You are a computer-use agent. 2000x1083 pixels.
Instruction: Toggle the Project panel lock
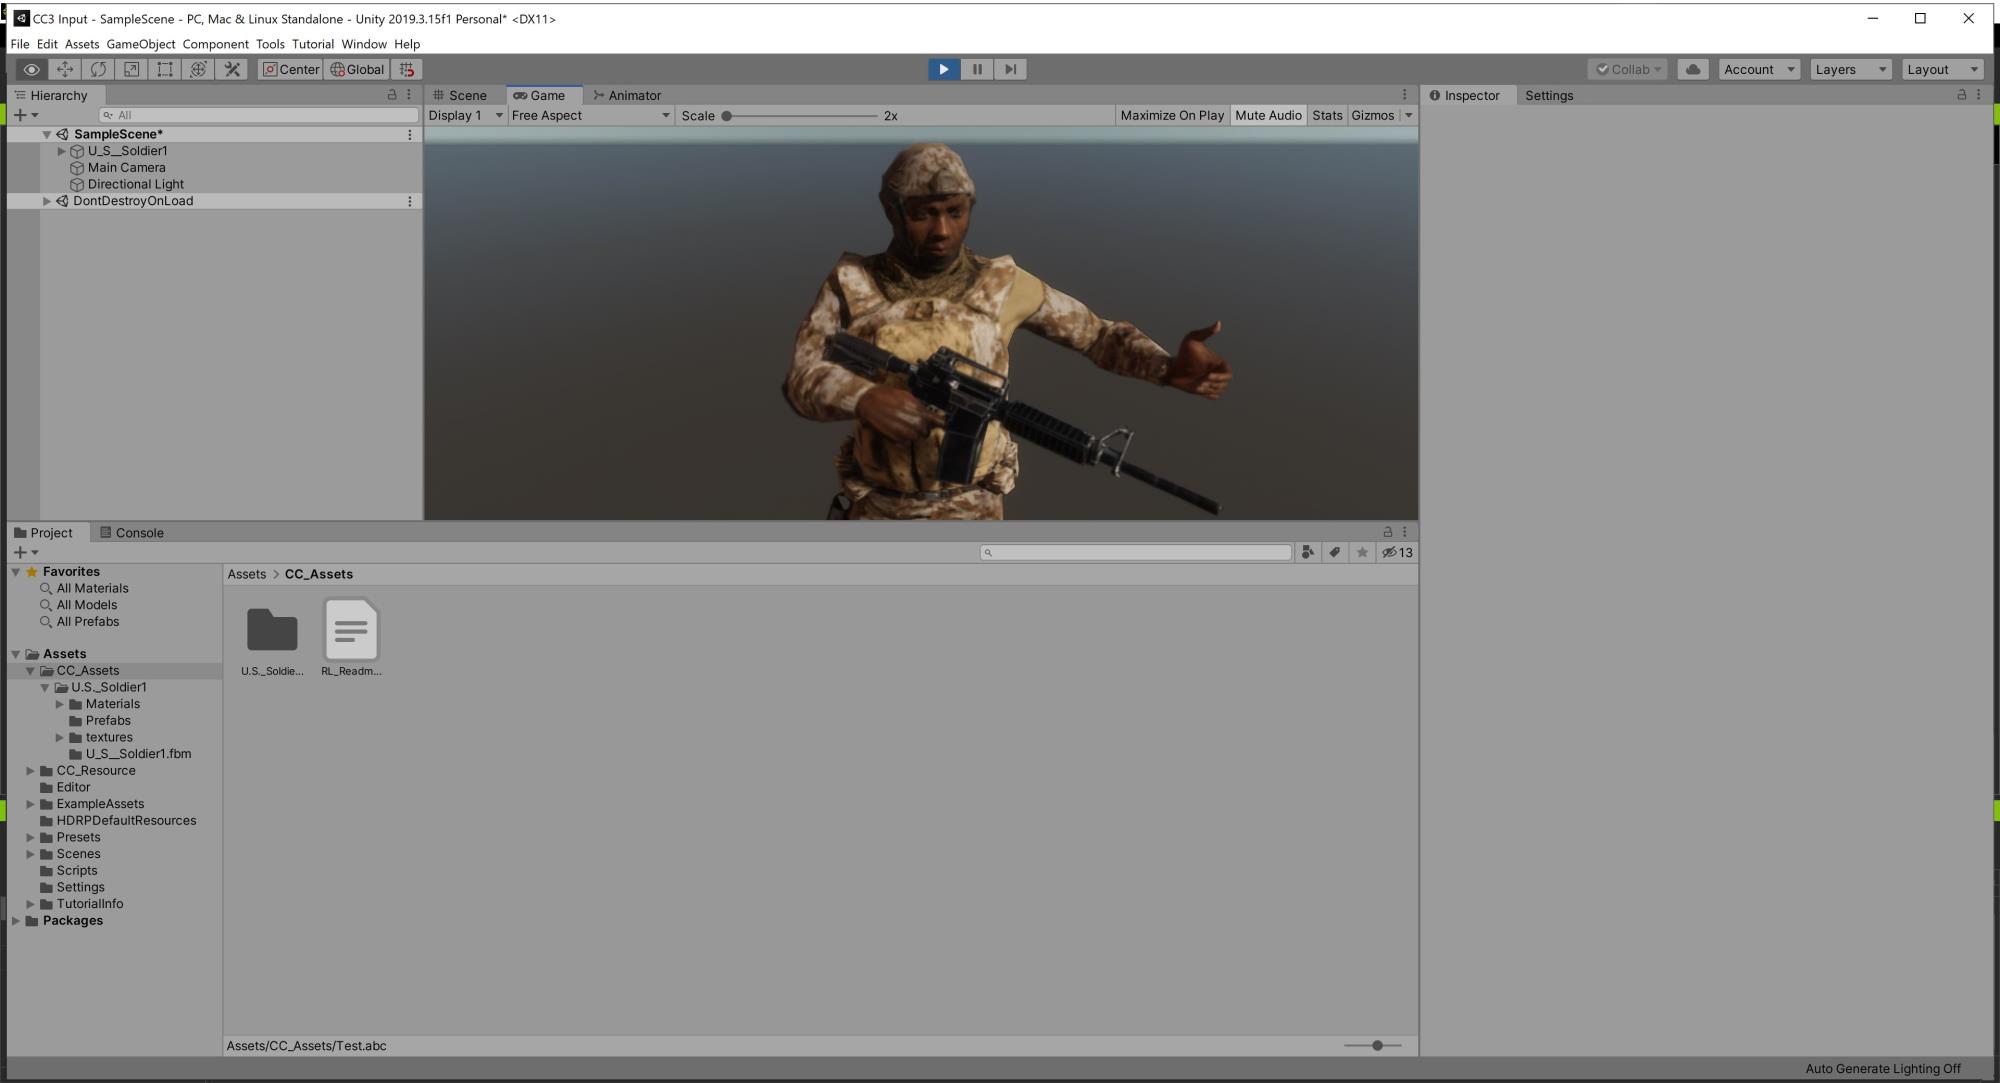[1387, 532]
